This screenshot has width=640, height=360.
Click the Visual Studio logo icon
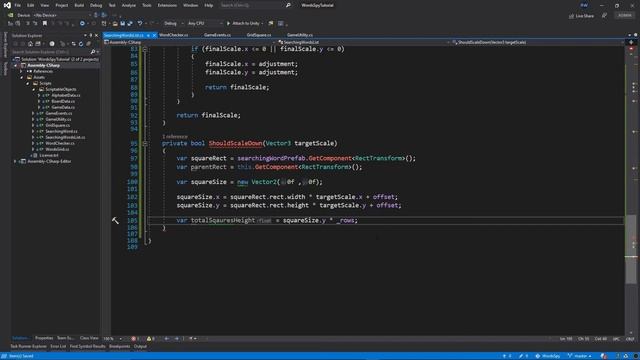tap(7, 5)
